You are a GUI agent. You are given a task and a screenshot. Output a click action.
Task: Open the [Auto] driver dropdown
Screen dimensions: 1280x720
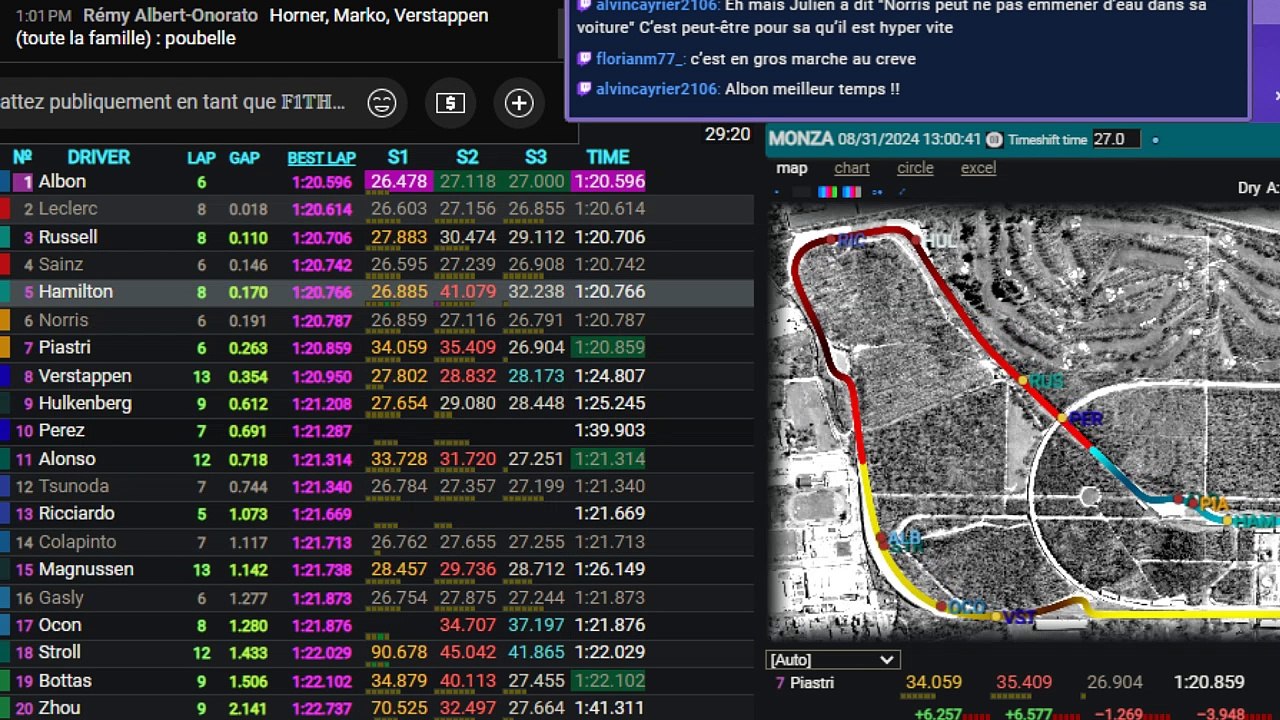[832, 660]
